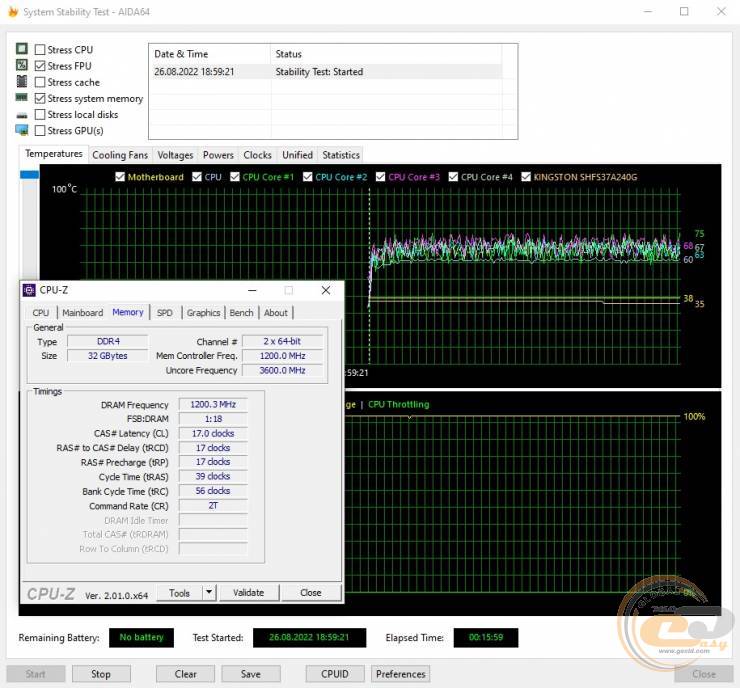740x688 pixels.
Task: Enable the Stress CPU checkbox
Action: (x=40, y=50)
